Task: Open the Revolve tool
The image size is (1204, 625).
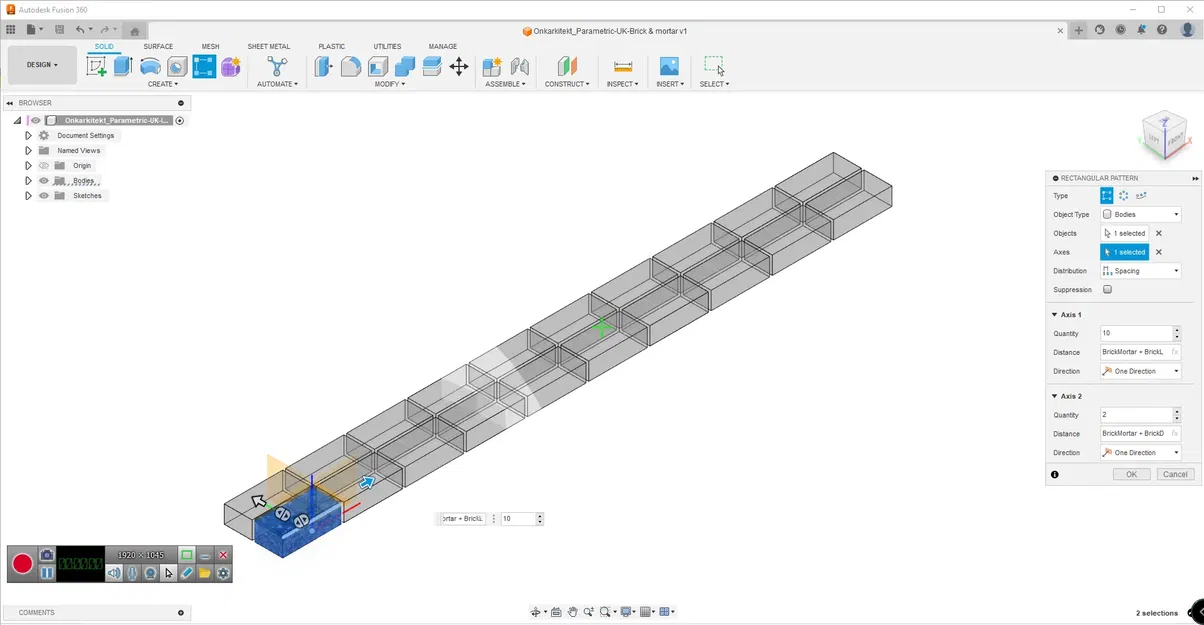Action: tap(149, 66)
